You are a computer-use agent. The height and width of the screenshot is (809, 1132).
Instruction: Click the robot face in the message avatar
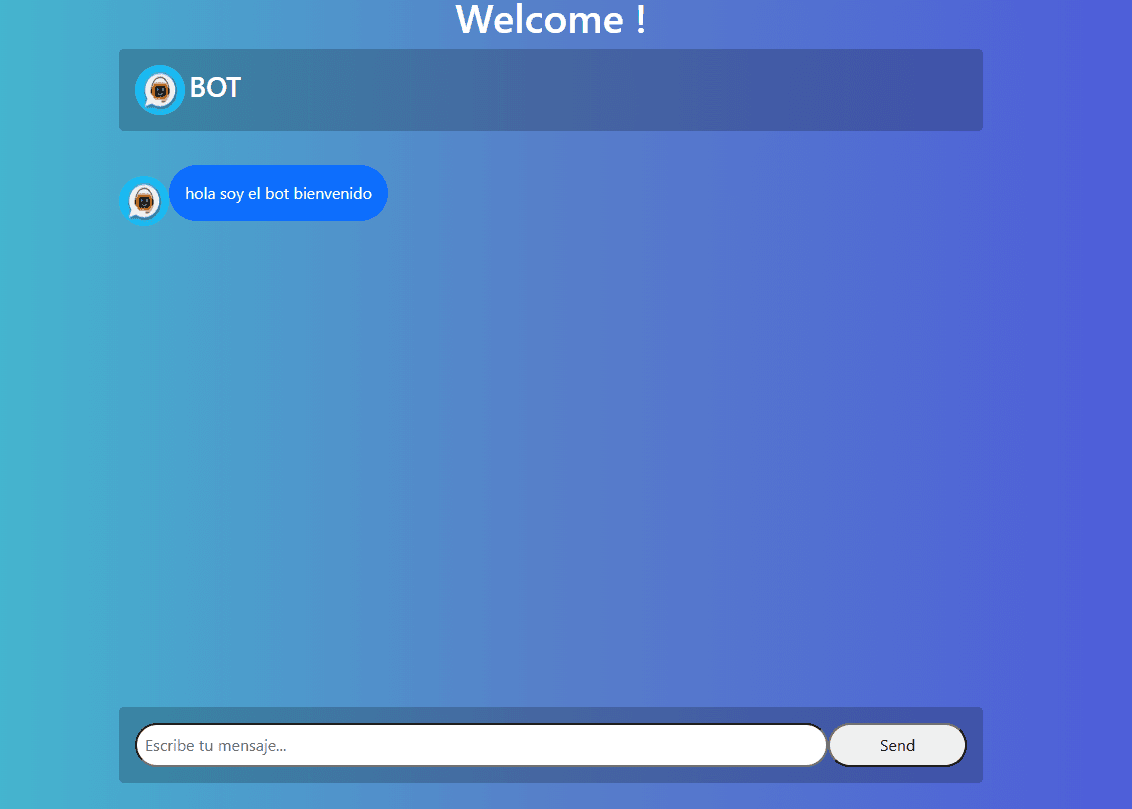coord(144,203)
